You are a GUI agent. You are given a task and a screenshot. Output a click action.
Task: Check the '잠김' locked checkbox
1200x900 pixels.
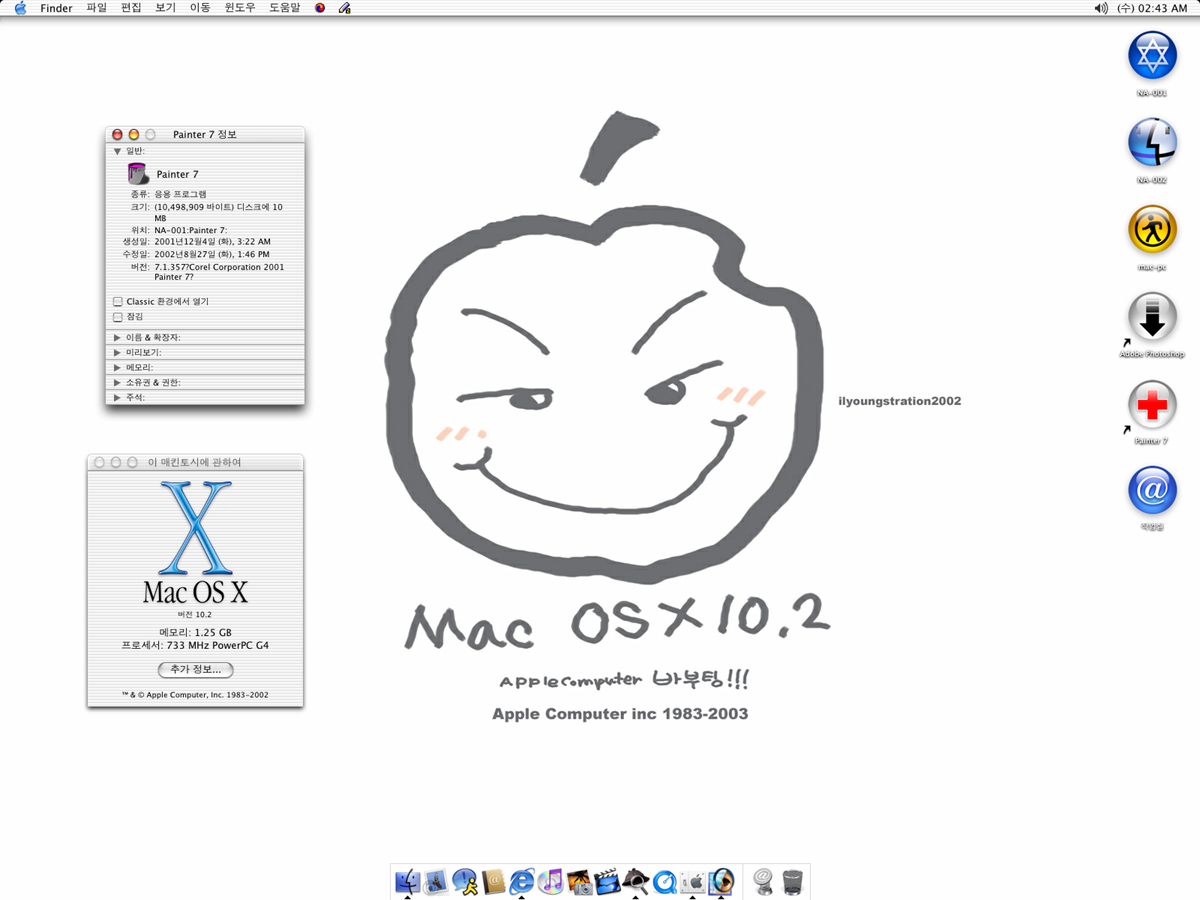[x=118, y=317]
